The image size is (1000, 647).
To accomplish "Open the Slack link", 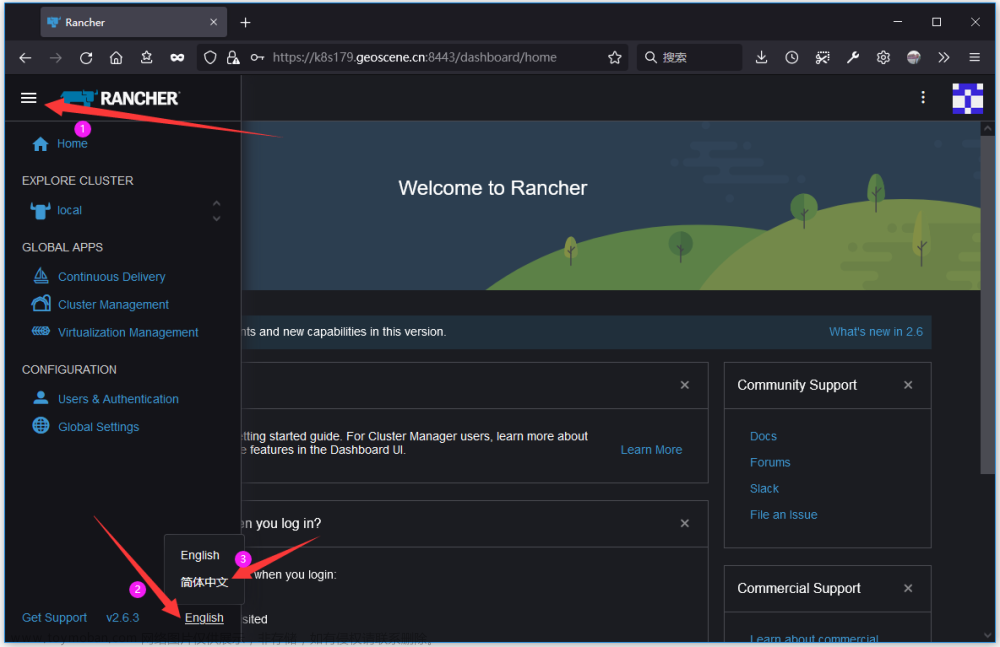I will [764, 489].
